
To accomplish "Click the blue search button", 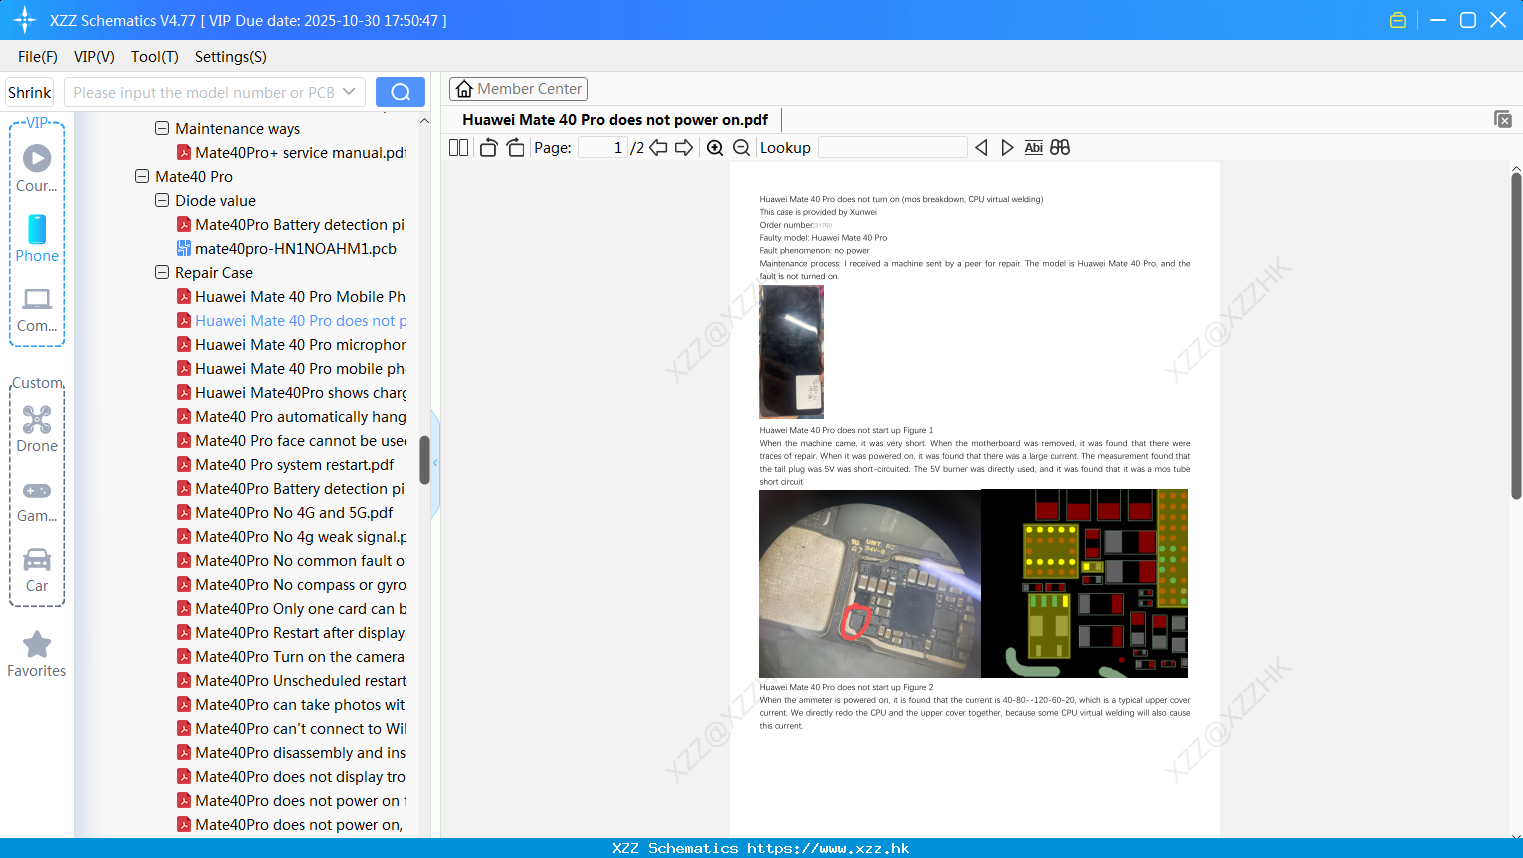I will (x=400, y=92).
